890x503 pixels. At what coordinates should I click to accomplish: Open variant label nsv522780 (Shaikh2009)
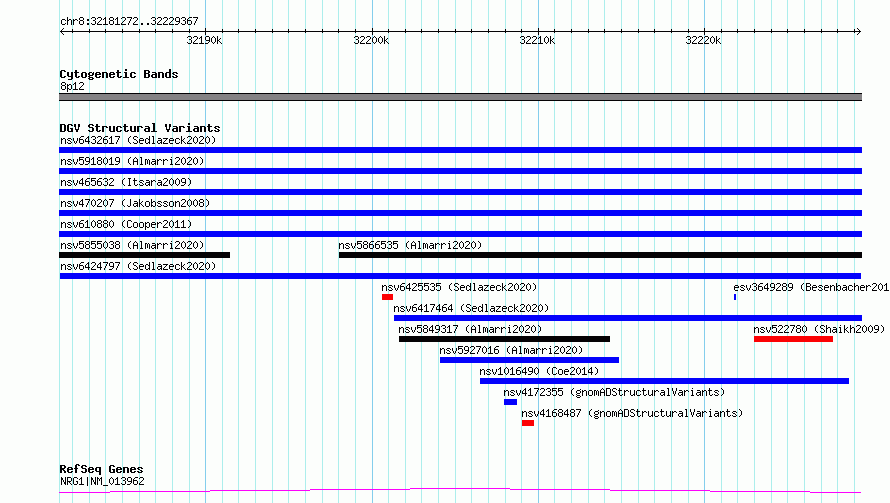[x=819, y=329]
